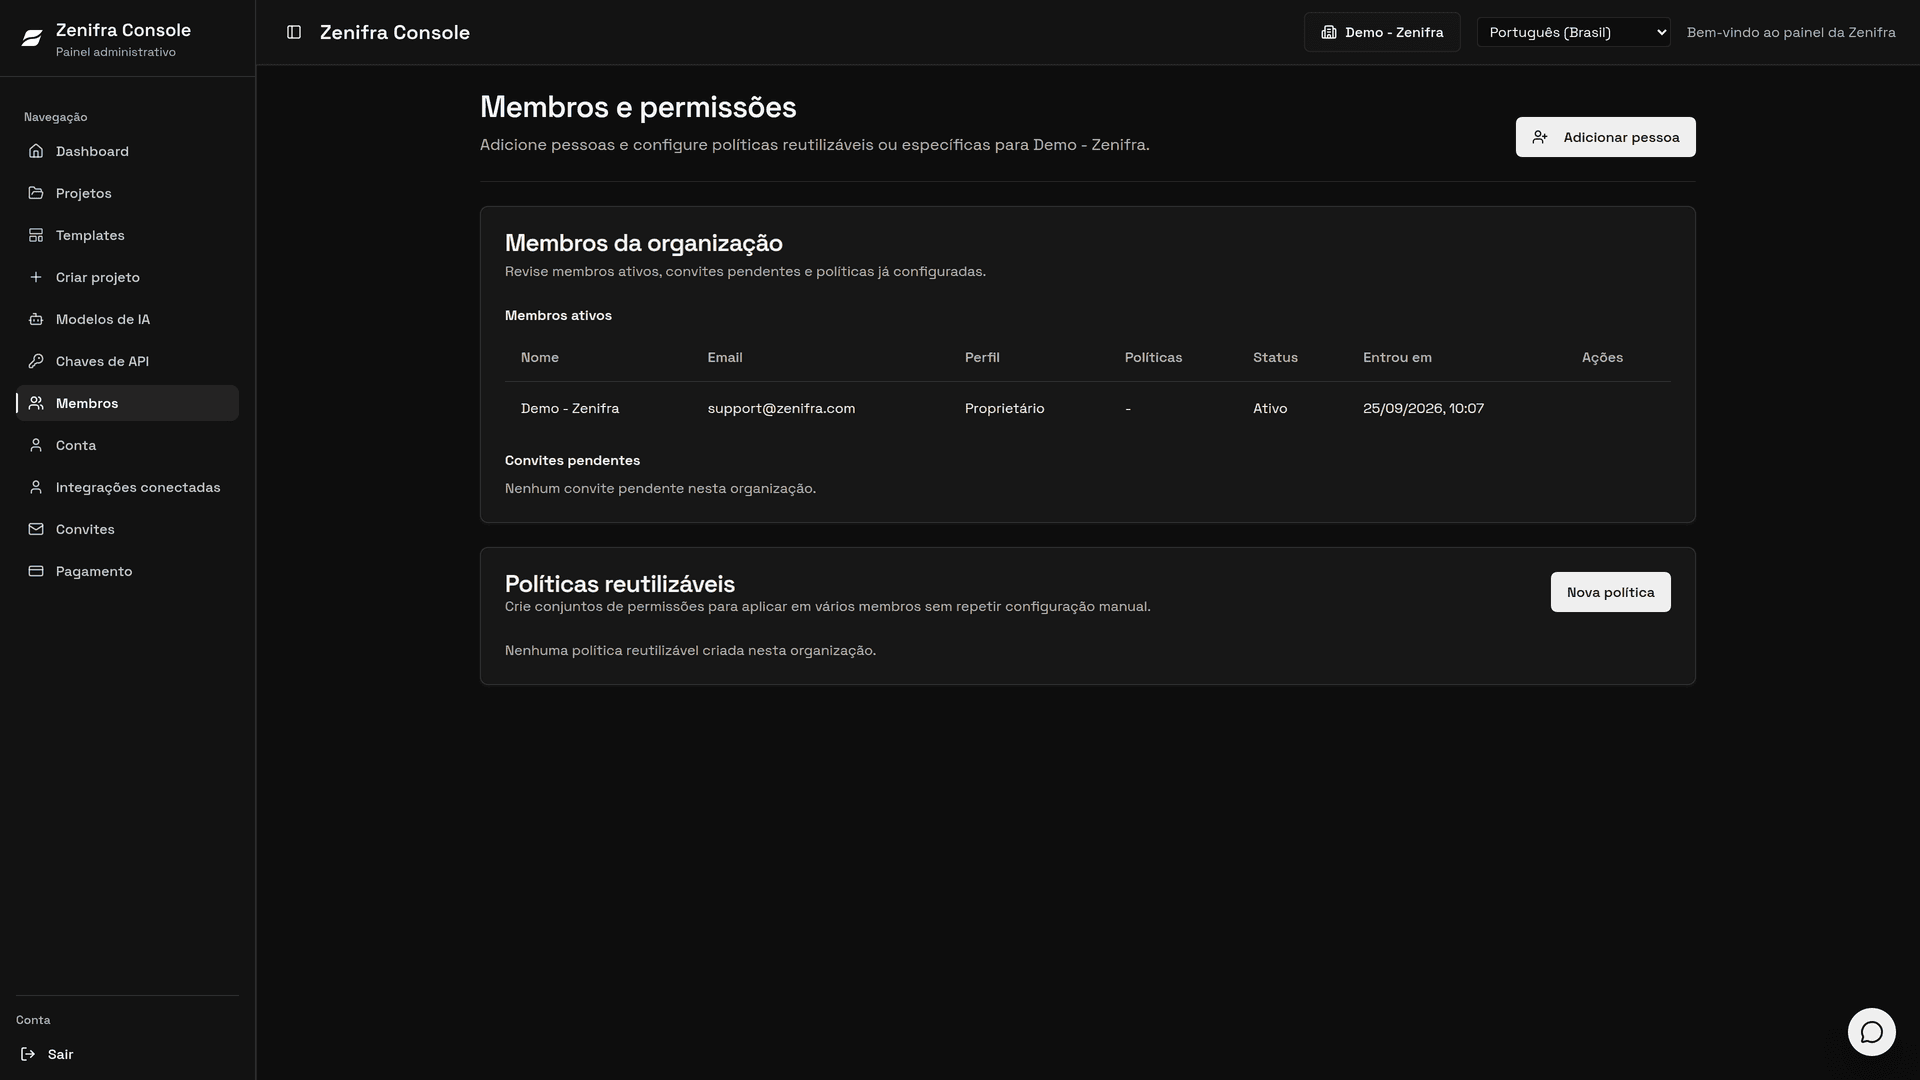The height and width of the screenshot is (1080, 1920).
Task: Open Projetos from the navigation
Action: 127,193
